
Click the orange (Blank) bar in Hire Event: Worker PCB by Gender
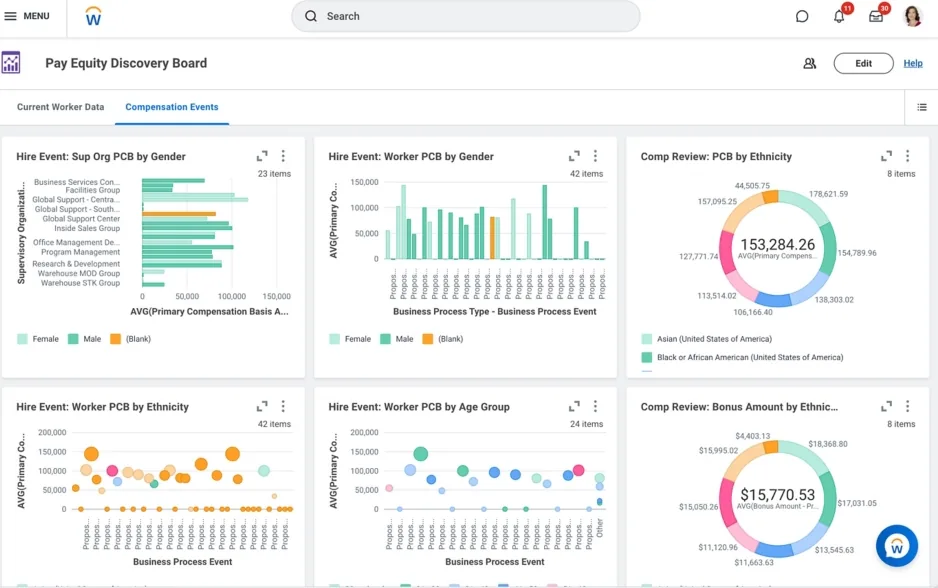pyautogui.click(x=492, y=238)
